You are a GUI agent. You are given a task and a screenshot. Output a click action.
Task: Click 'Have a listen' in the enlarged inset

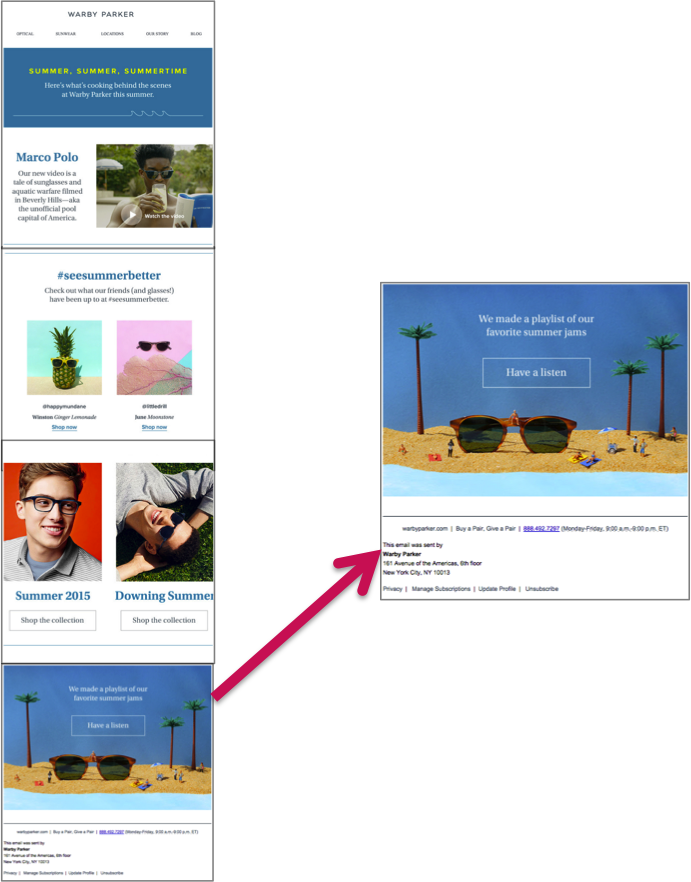click(x=536, y=372)
